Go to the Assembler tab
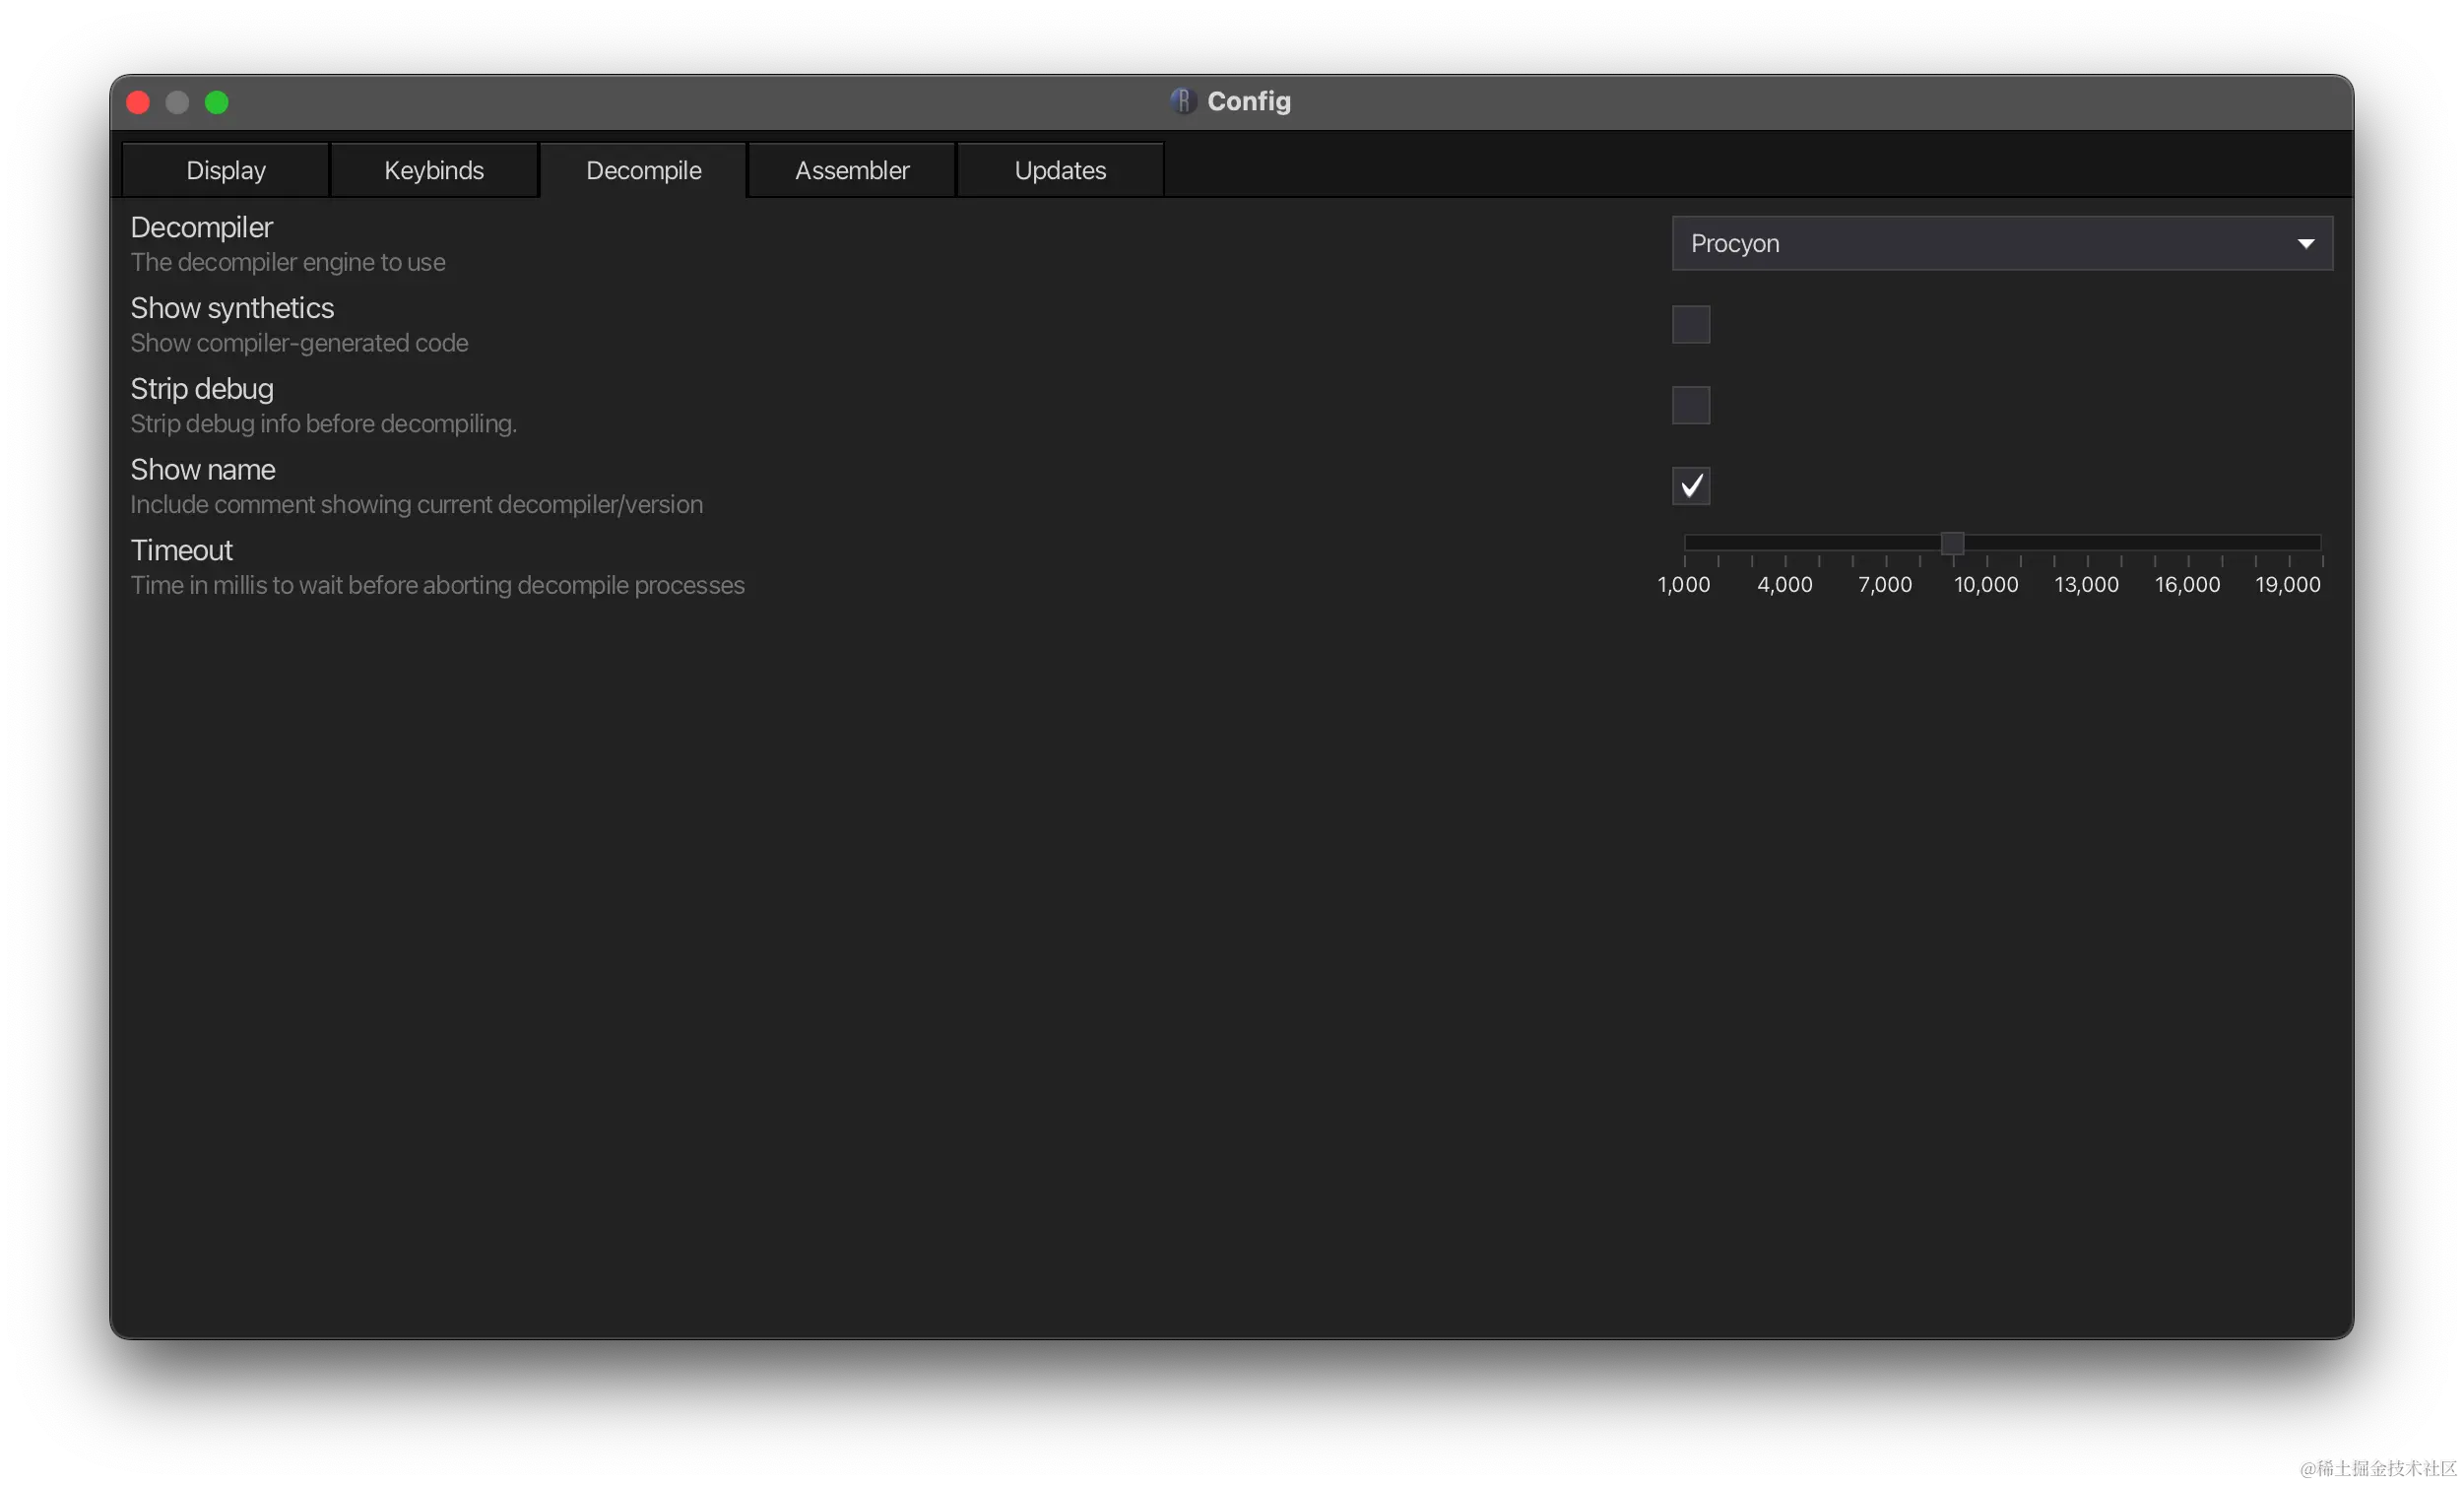This screenshot has width=2464, height=1485. pyautogui.click(x=852, y=170)
